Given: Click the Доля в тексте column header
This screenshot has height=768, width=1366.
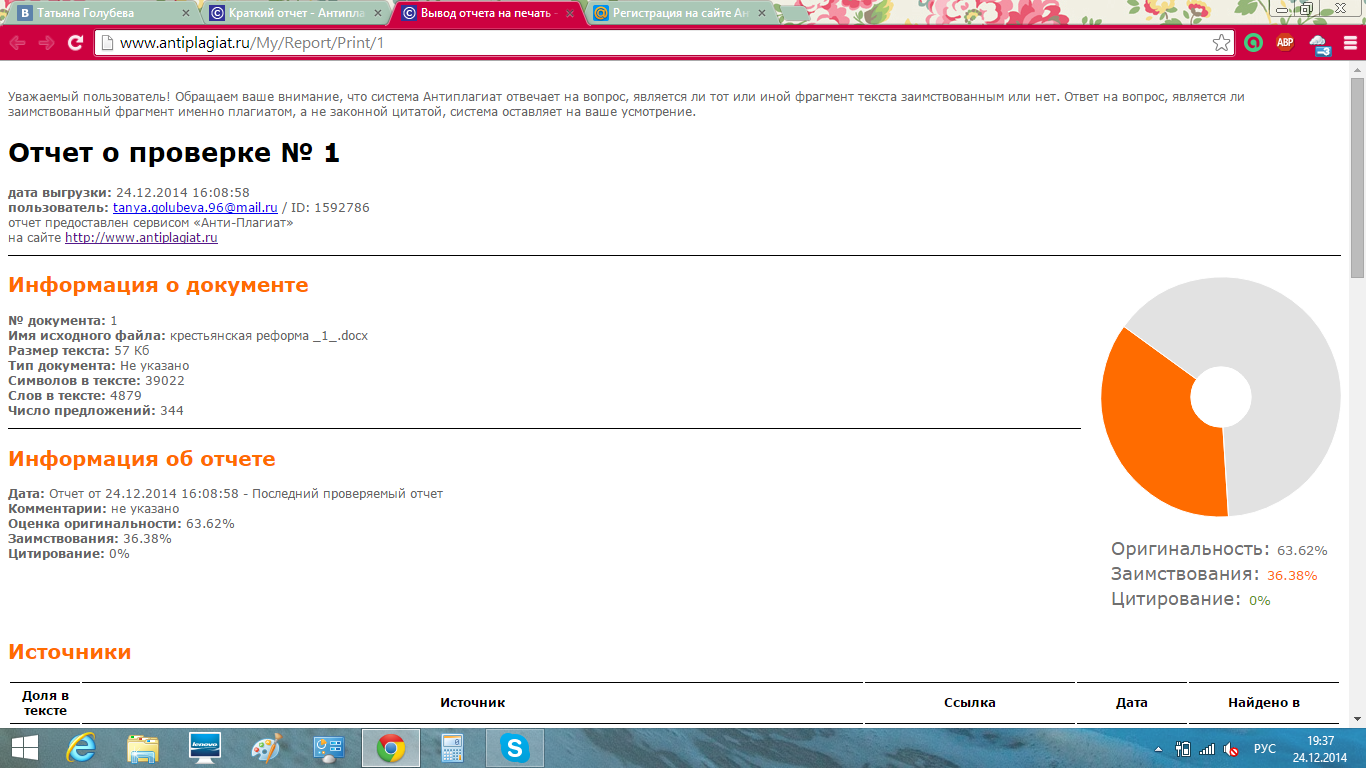Looking at the screenshot, I should 45,703.
